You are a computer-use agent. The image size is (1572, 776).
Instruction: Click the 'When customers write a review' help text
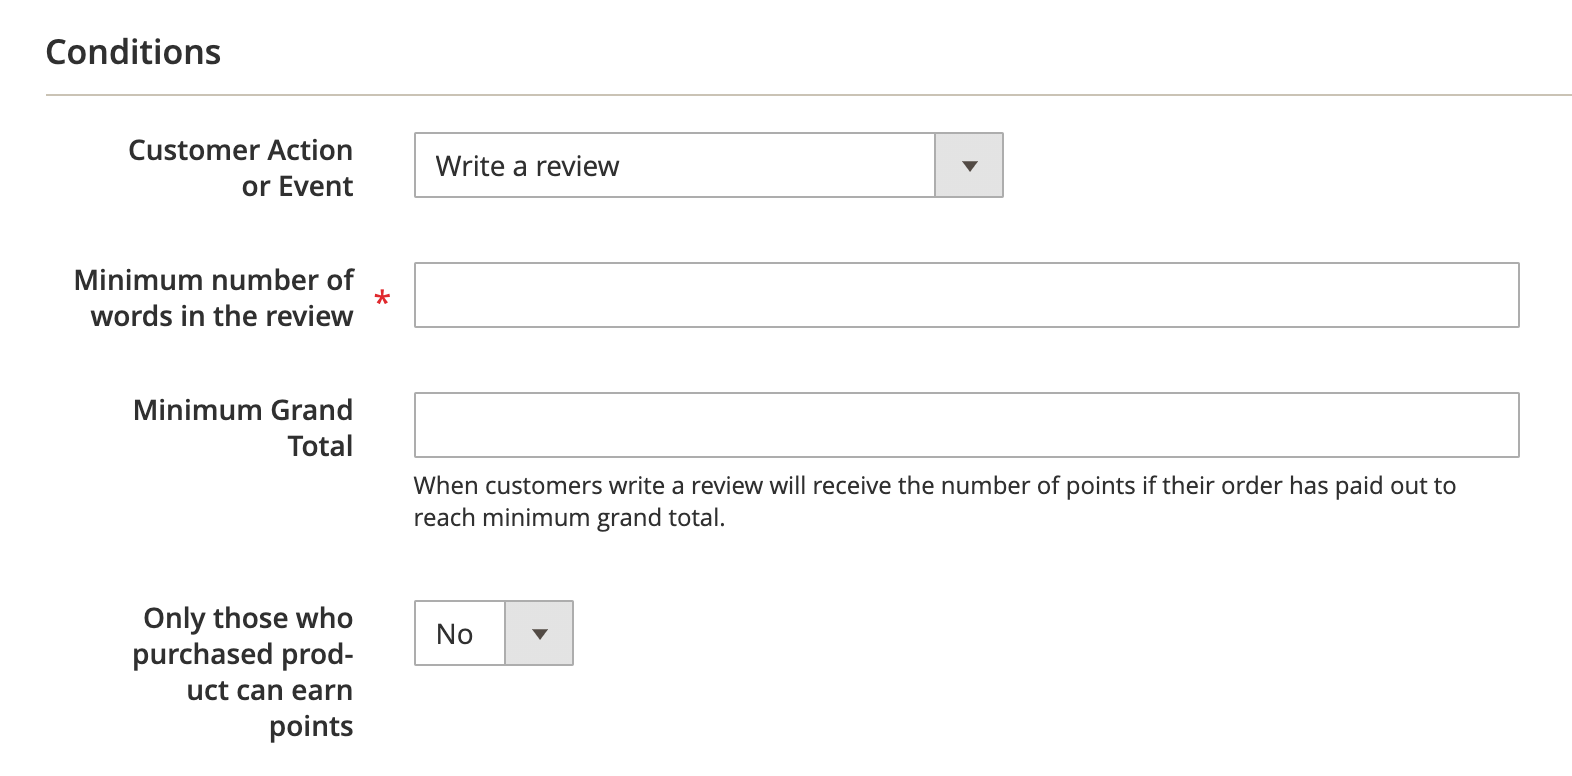[934, 486]
